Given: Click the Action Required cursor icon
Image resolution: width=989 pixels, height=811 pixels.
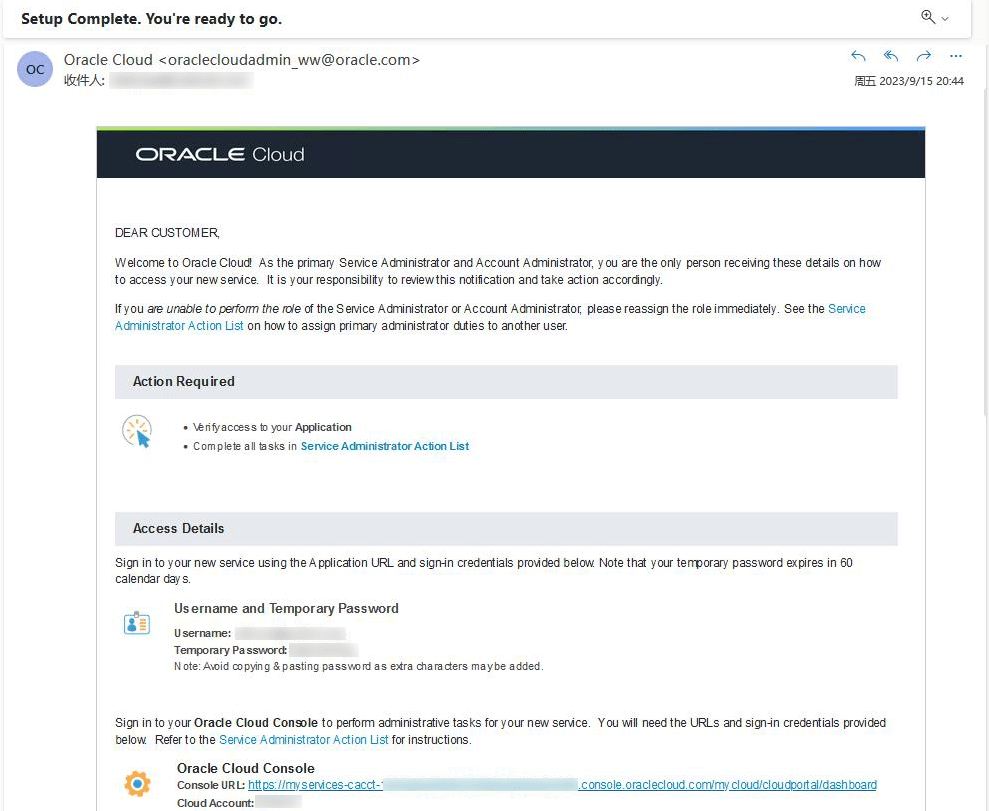Looking at the screenshot, I should (137, 431).
